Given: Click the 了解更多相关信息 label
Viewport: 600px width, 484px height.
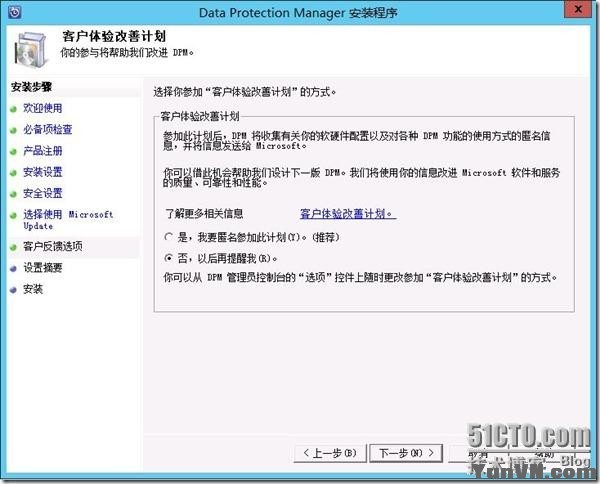Looking at the screenshot, I should coord(204,213).
